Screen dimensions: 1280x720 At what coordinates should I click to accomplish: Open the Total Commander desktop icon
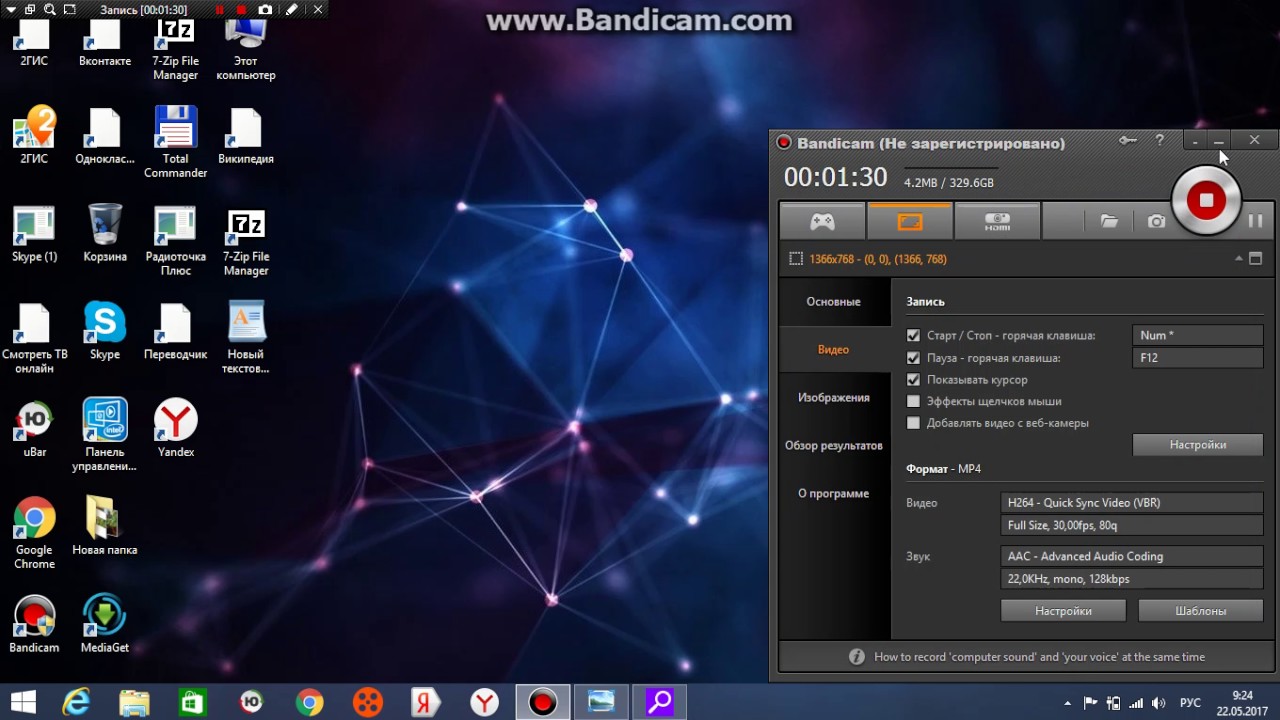tap(175, 142)
